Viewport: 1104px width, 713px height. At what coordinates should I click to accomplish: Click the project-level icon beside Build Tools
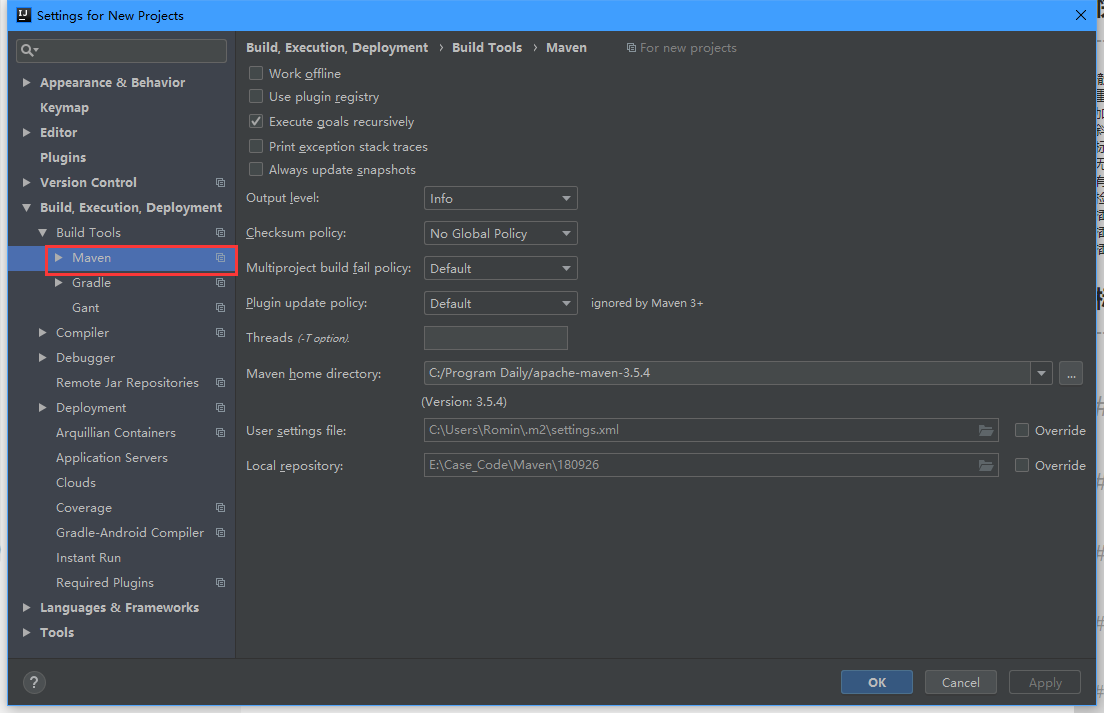220,232
